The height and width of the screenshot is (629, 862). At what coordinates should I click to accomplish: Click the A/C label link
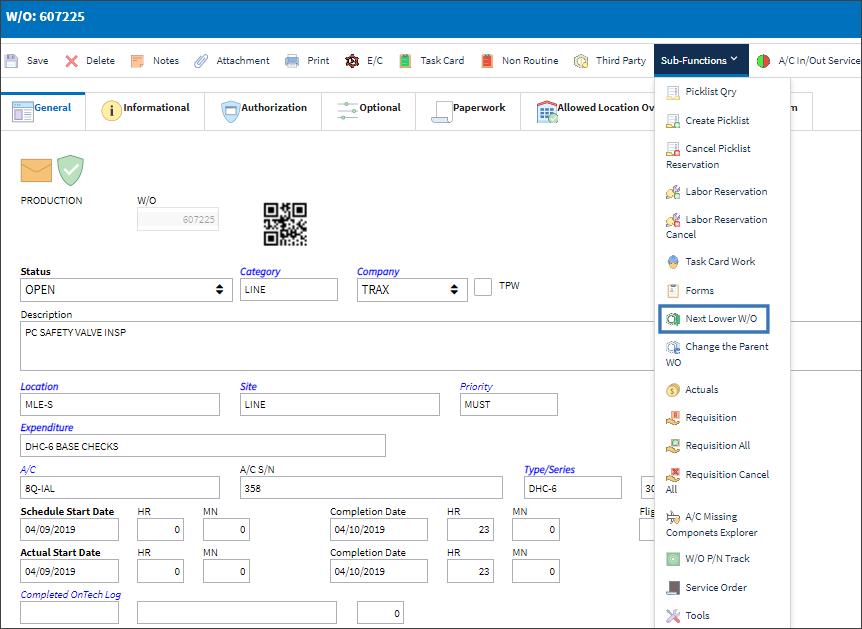[27, 470]
